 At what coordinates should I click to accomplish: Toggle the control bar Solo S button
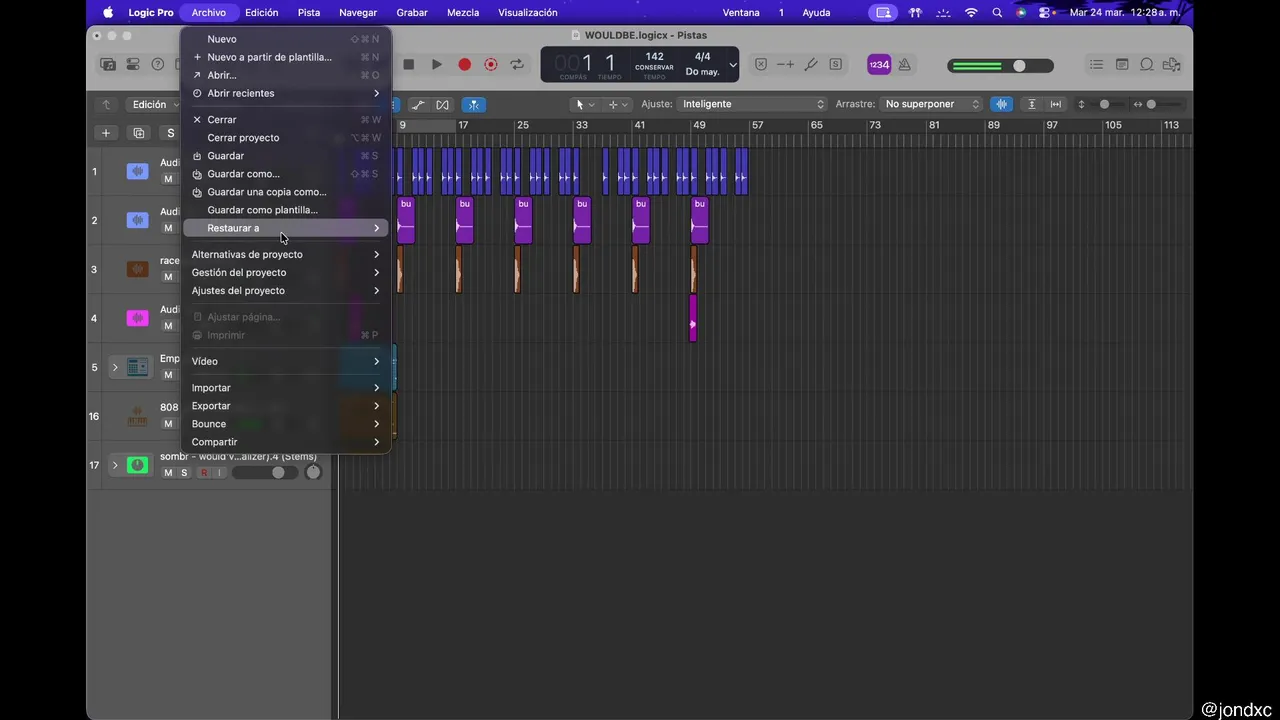(836, 64)
